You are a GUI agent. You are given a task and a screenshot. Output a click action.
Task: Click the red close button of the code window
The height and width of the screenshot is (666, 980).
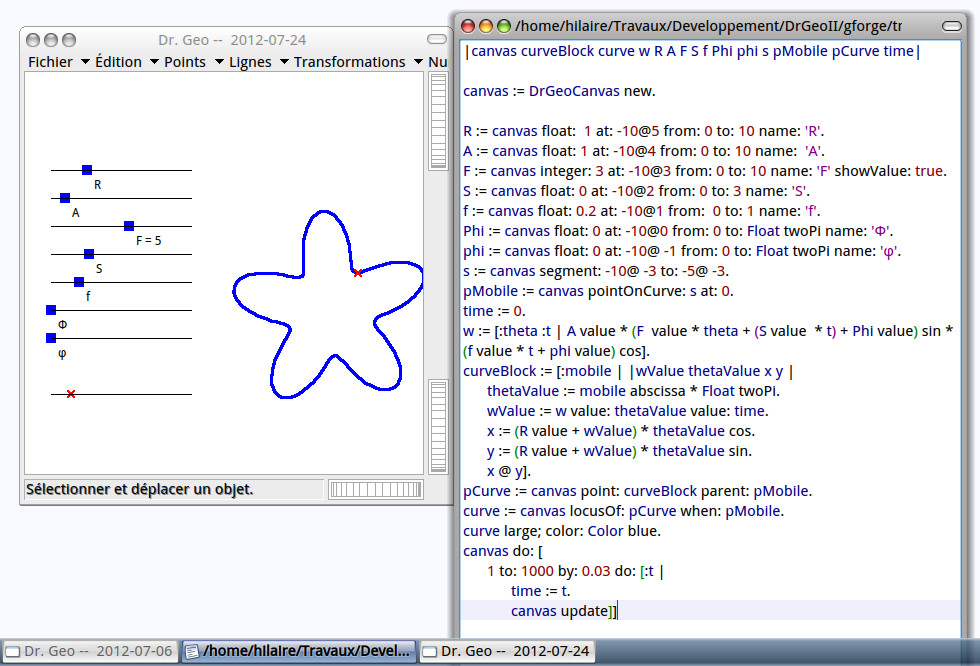468,26
